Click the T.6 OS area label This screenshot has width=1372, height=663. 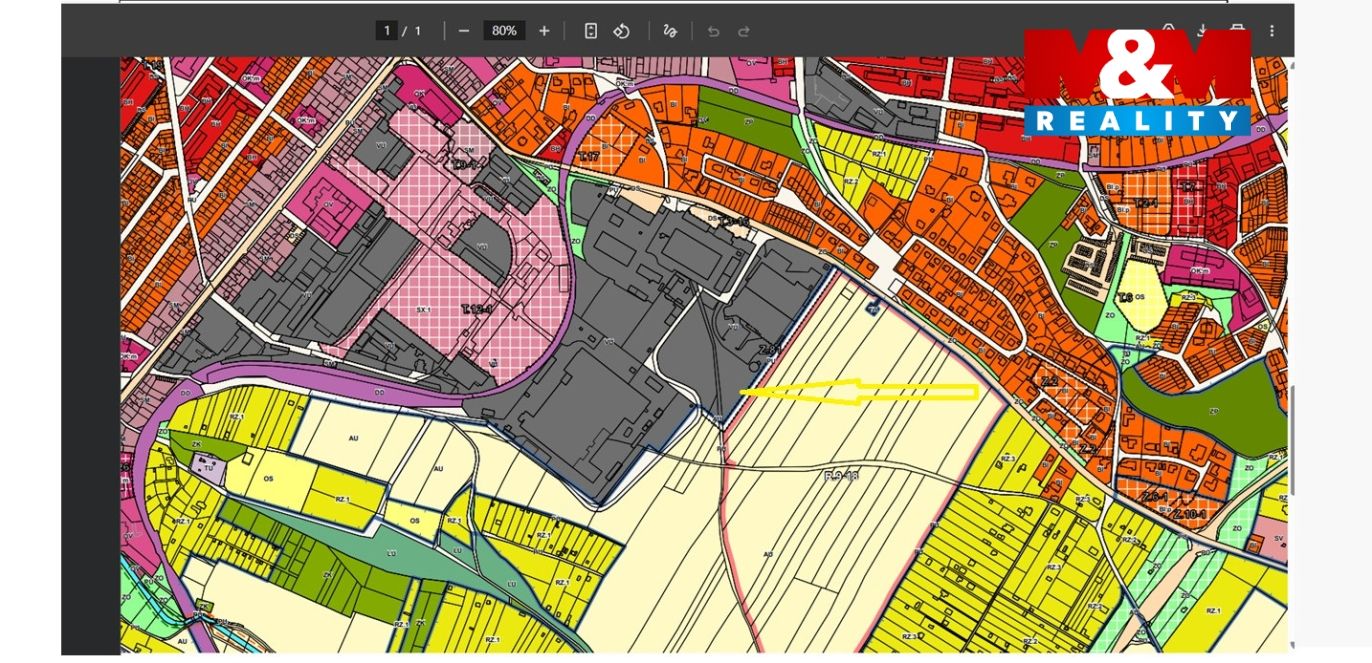(1133, 297)
